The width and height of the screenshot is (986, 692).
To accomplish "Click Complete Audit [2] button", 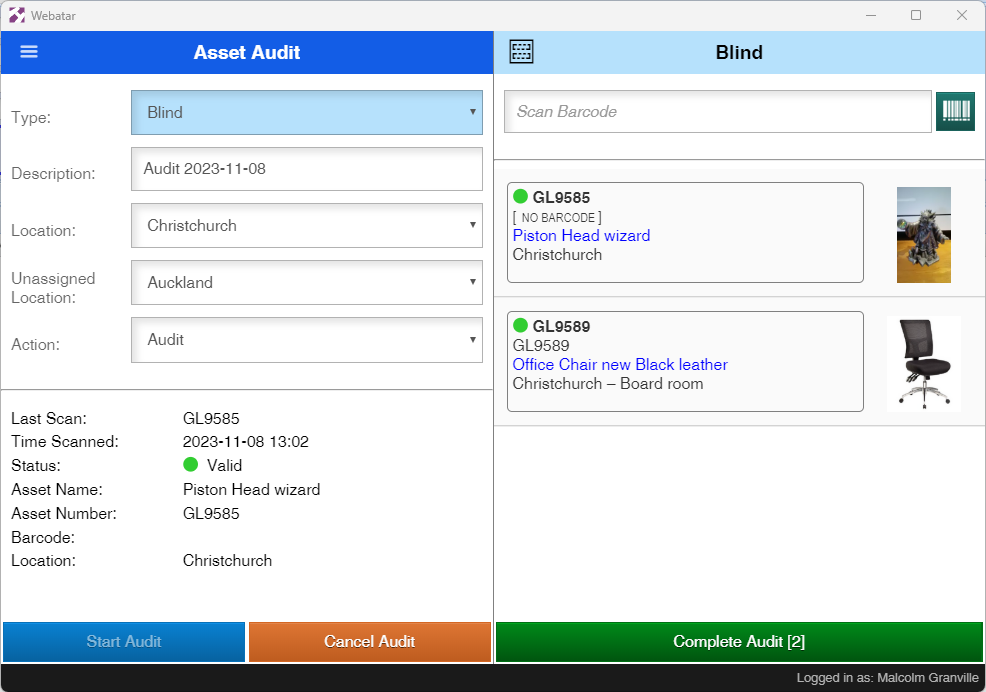I will 739,642.
